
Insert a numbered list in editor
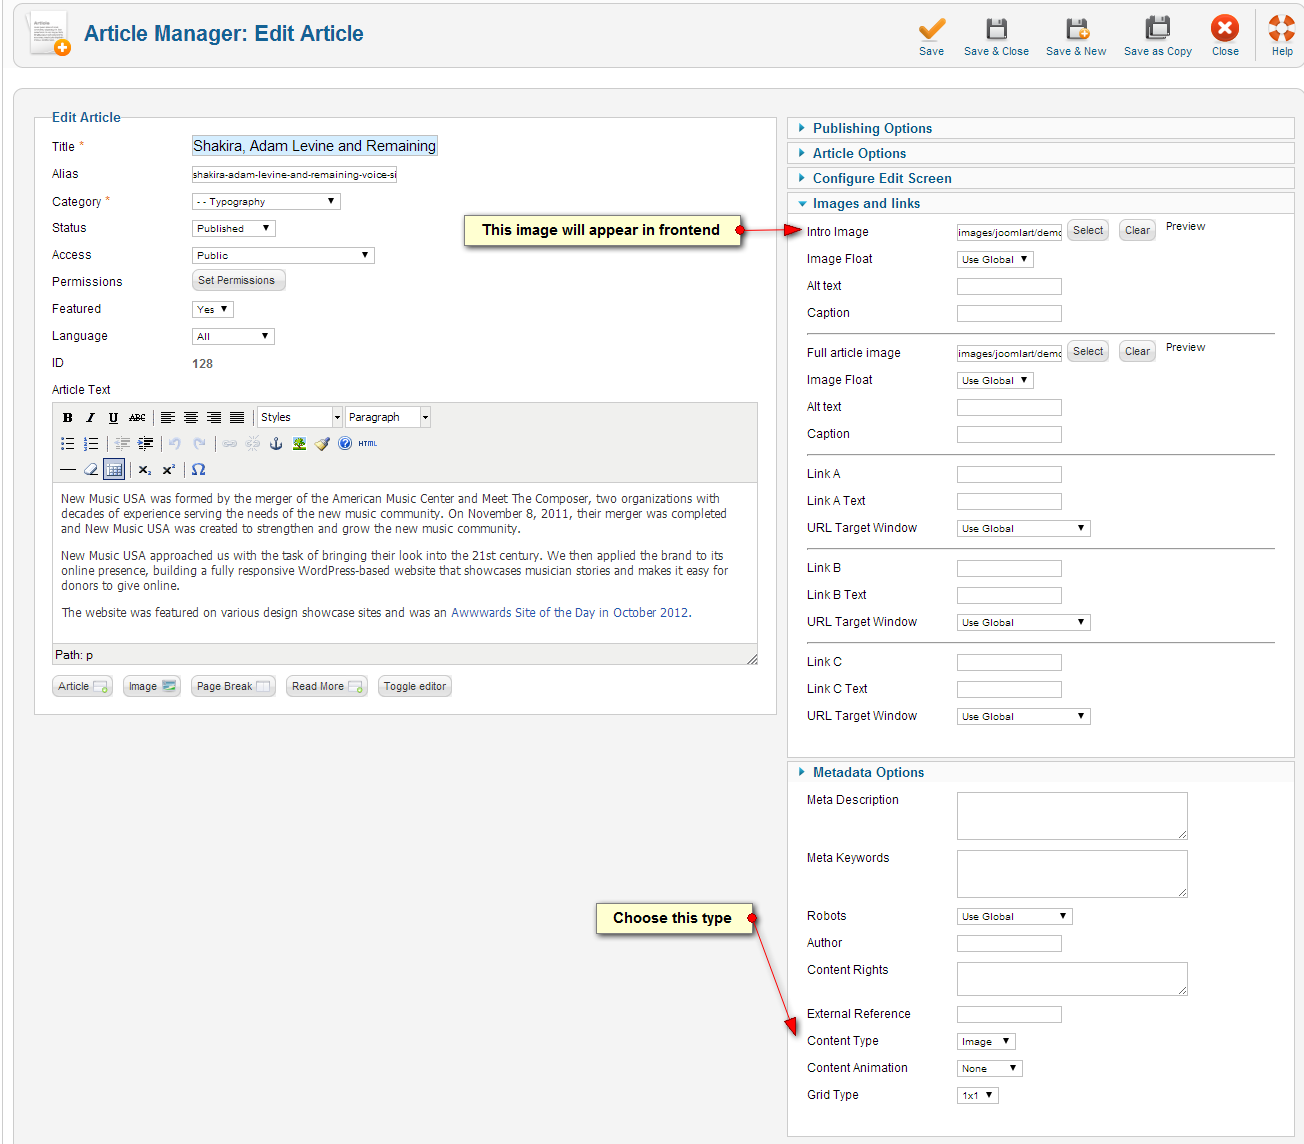[x=91, y=444]
